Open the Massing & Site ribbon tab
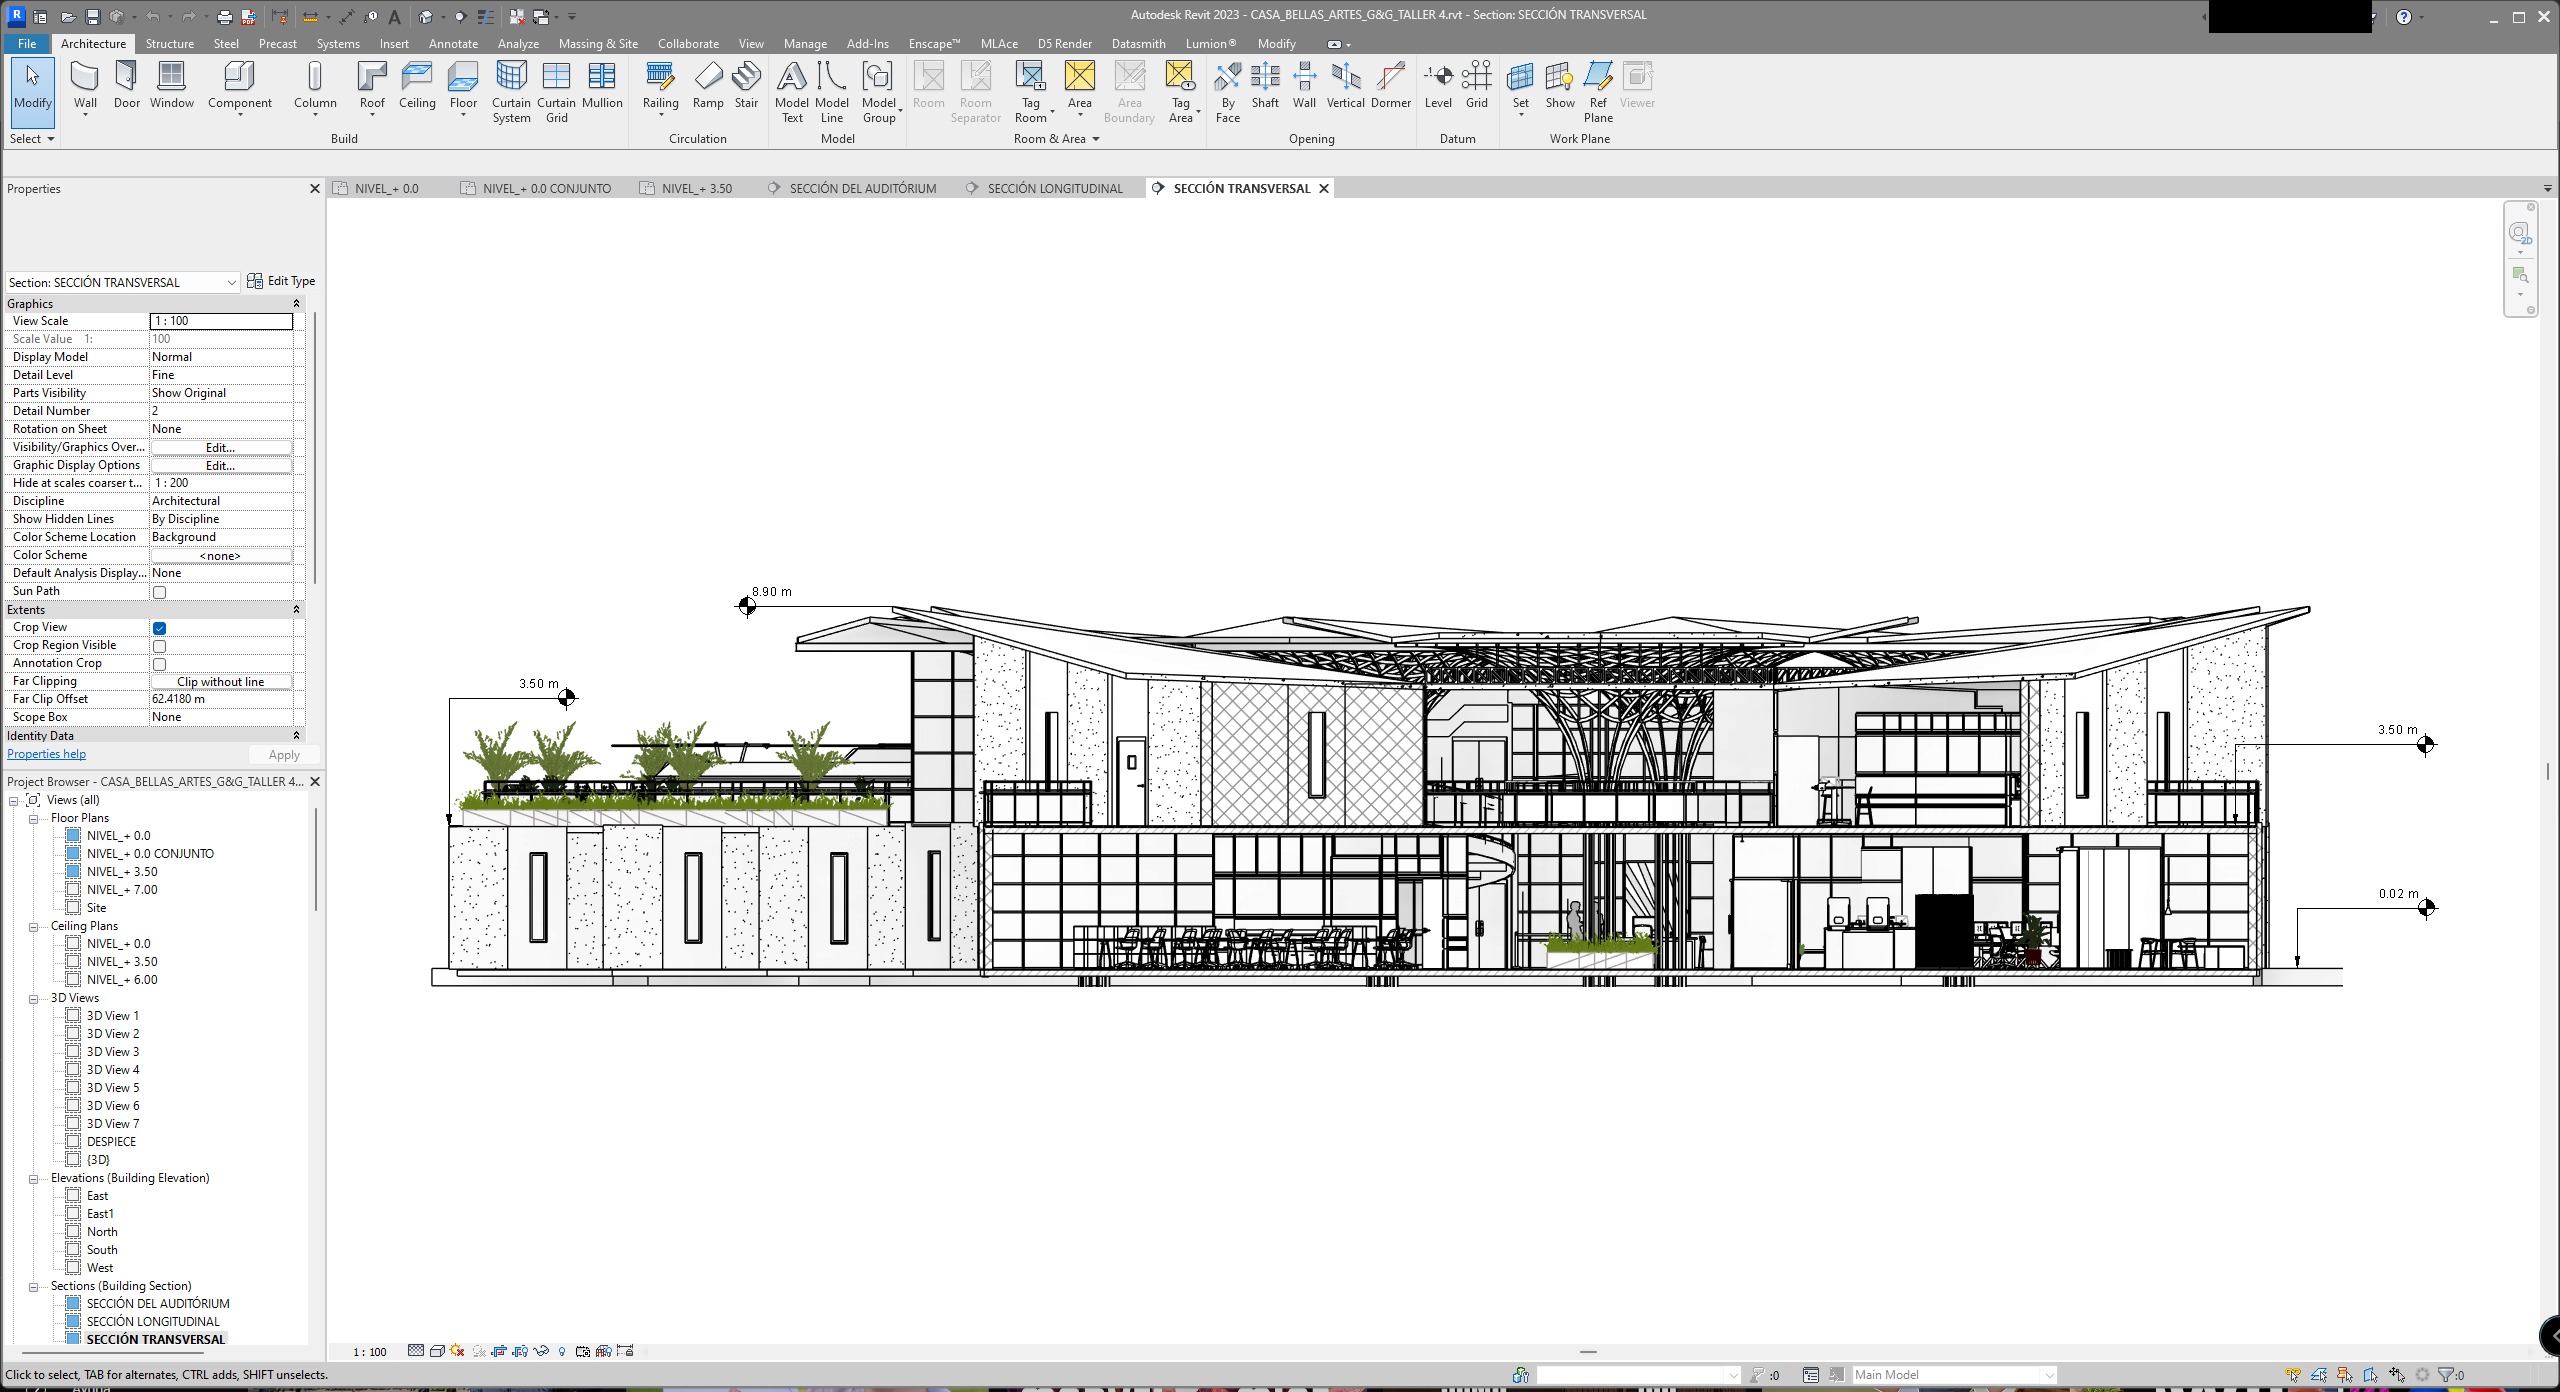 point(598,44)
